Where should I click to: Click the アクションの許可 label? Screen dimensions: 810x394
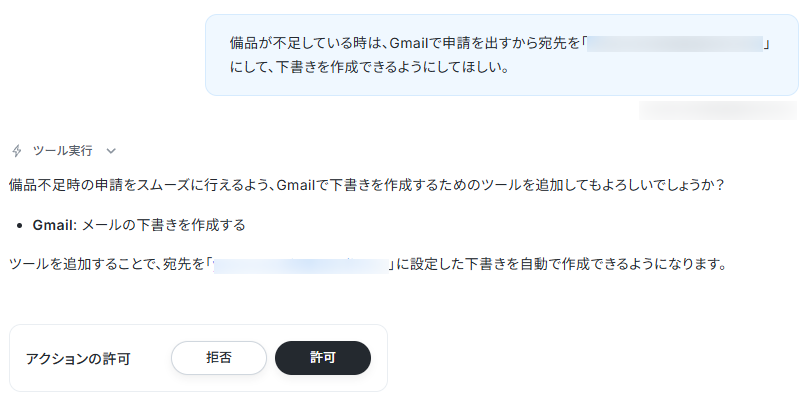click(x=78, y=358)
